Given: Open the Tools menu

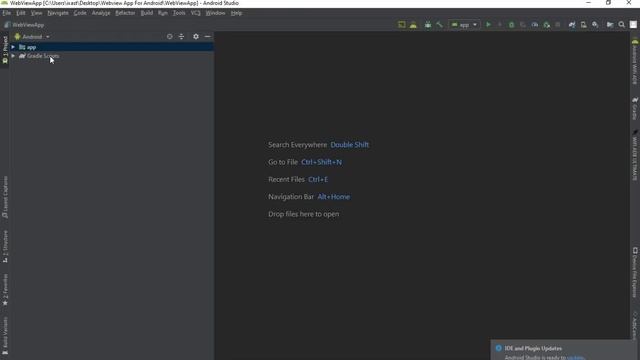Looking at the screenshot, I should (x=179, y=13).
